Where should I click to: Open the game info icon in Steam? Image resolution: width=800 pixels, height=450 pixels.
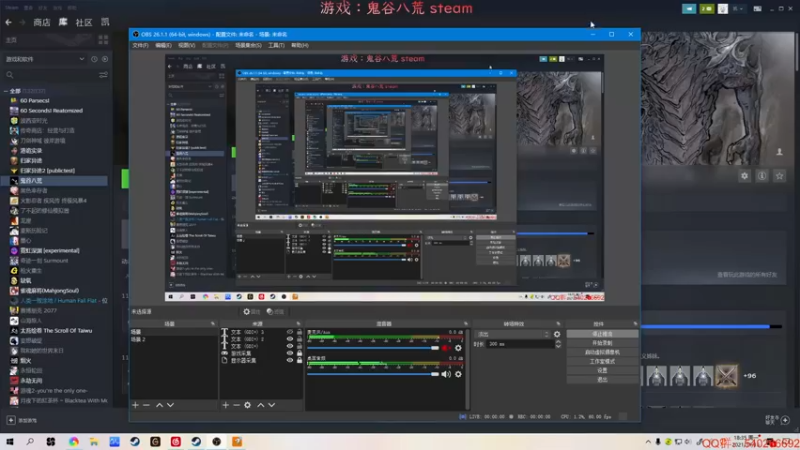pyautogui.click(x=762, y=176)
